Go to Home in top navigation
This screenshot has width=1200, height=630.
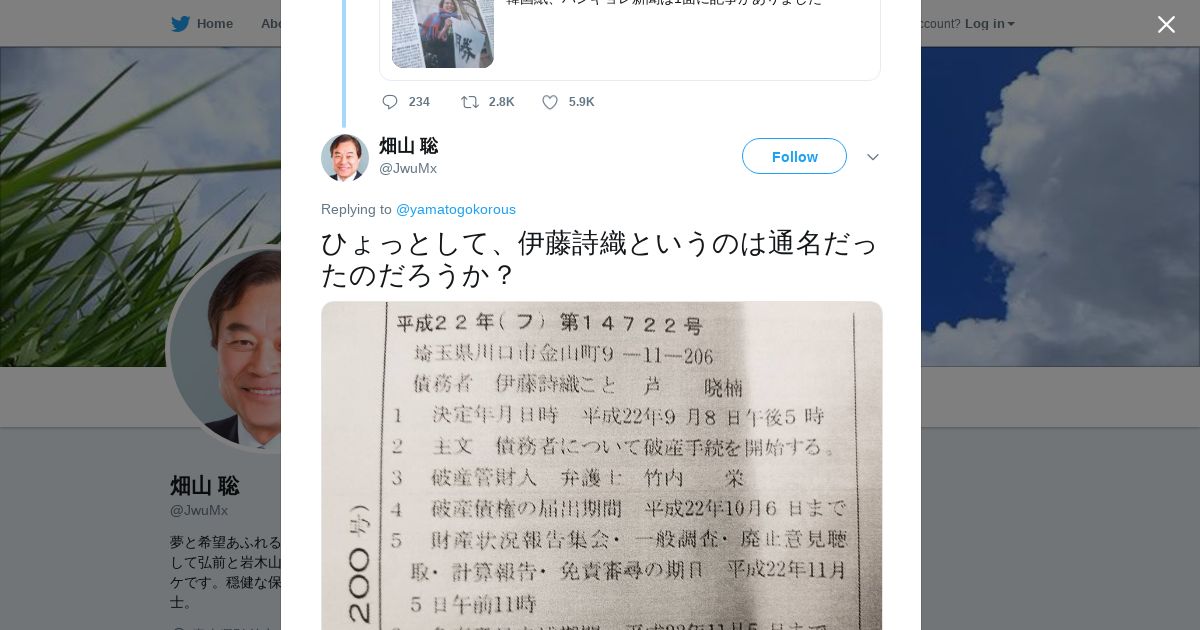pyautogui.click(x=215, y=24)
